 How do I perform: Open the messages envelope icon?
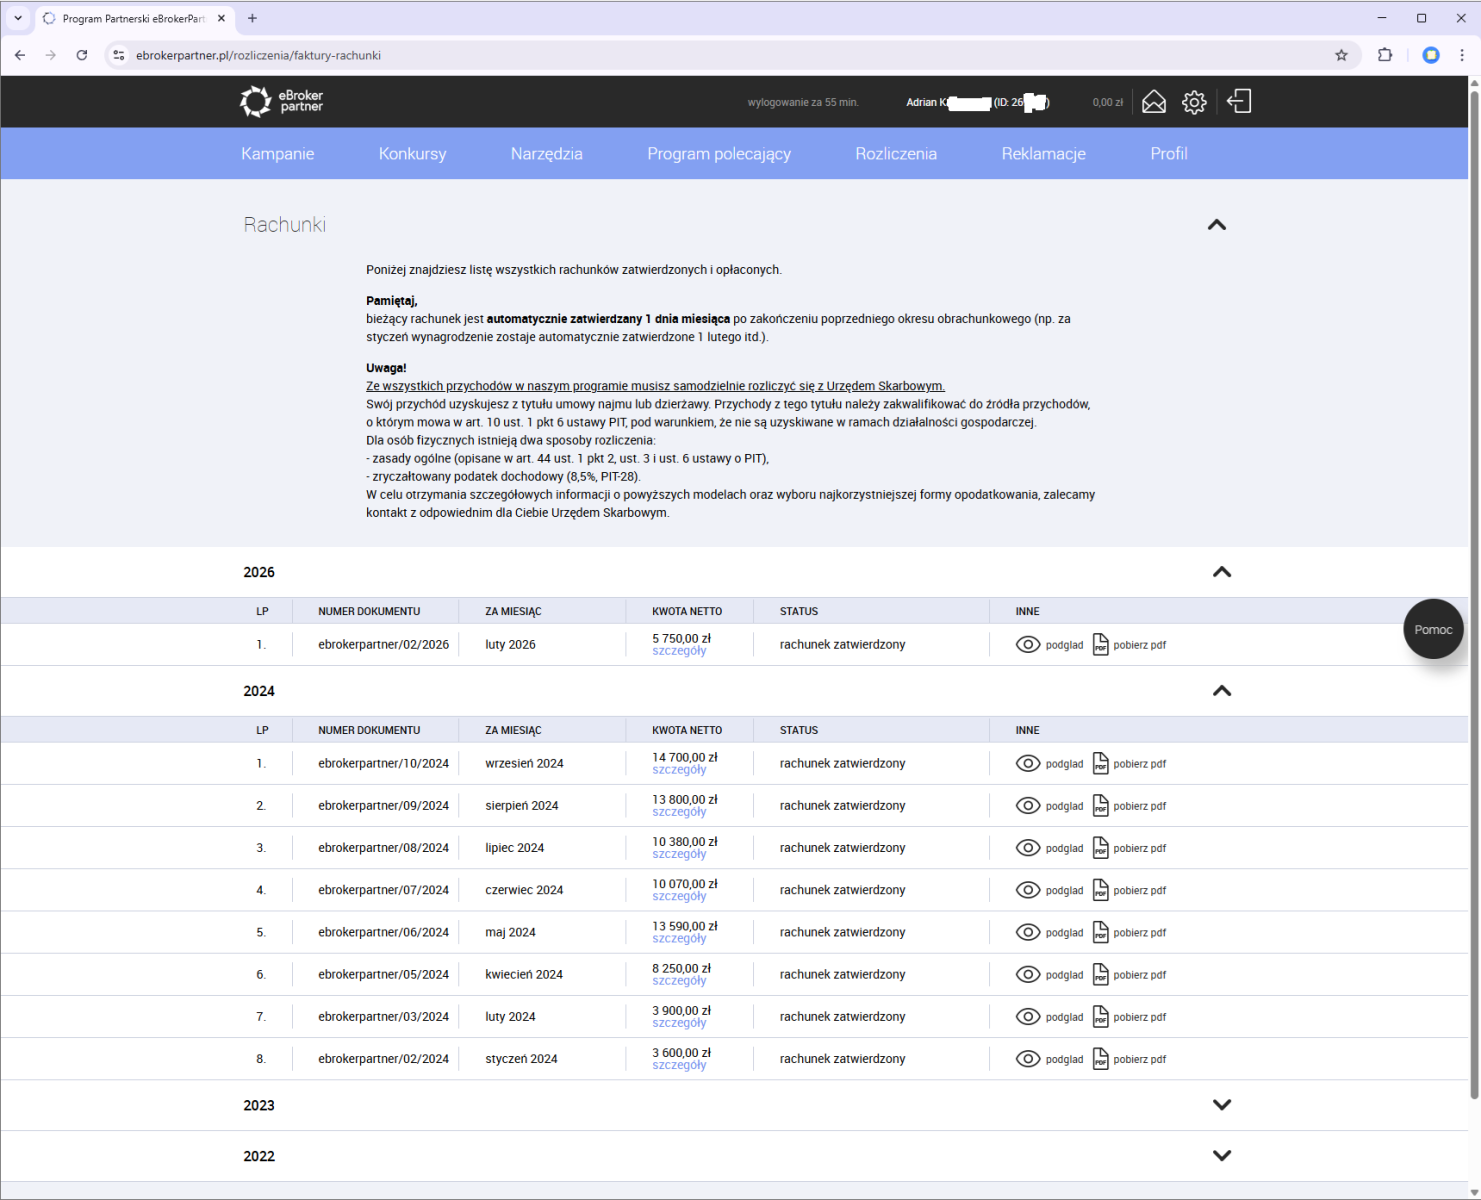(x=1153, y=102)
